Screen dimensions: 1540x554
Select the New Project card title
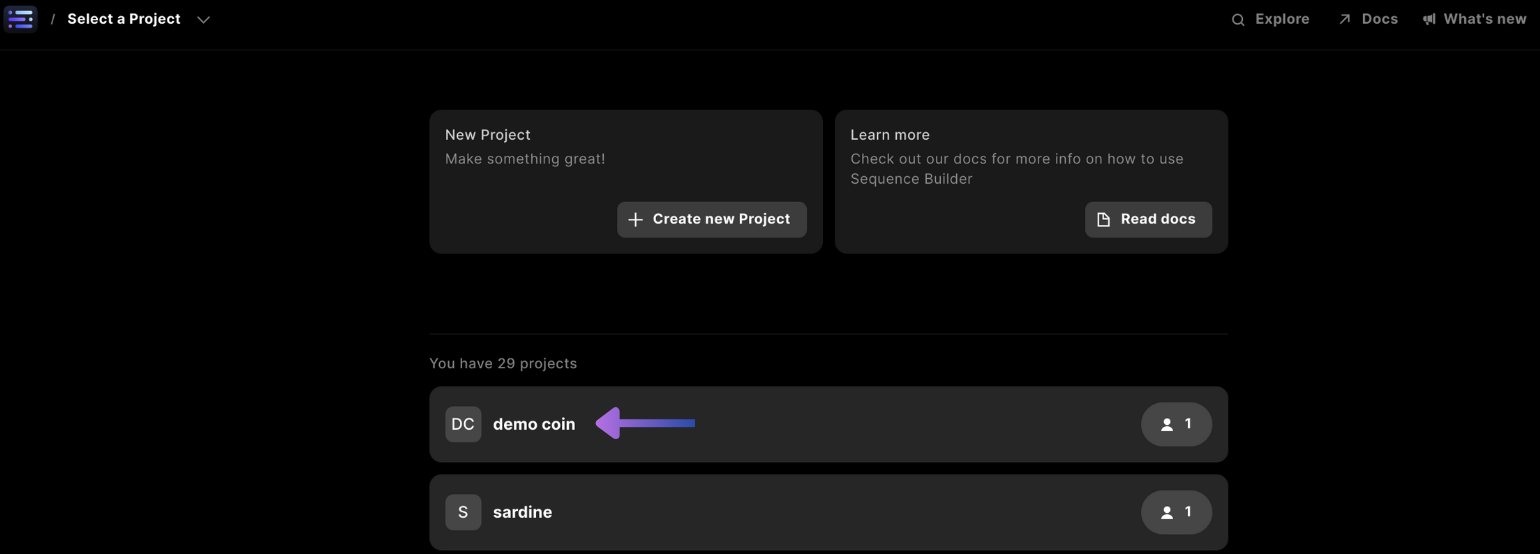tap(488, 135)
